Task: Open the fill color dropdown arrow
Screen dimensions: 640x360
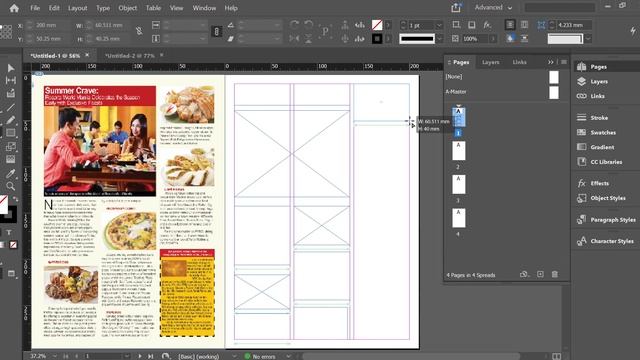Action: tap(388, 25)
